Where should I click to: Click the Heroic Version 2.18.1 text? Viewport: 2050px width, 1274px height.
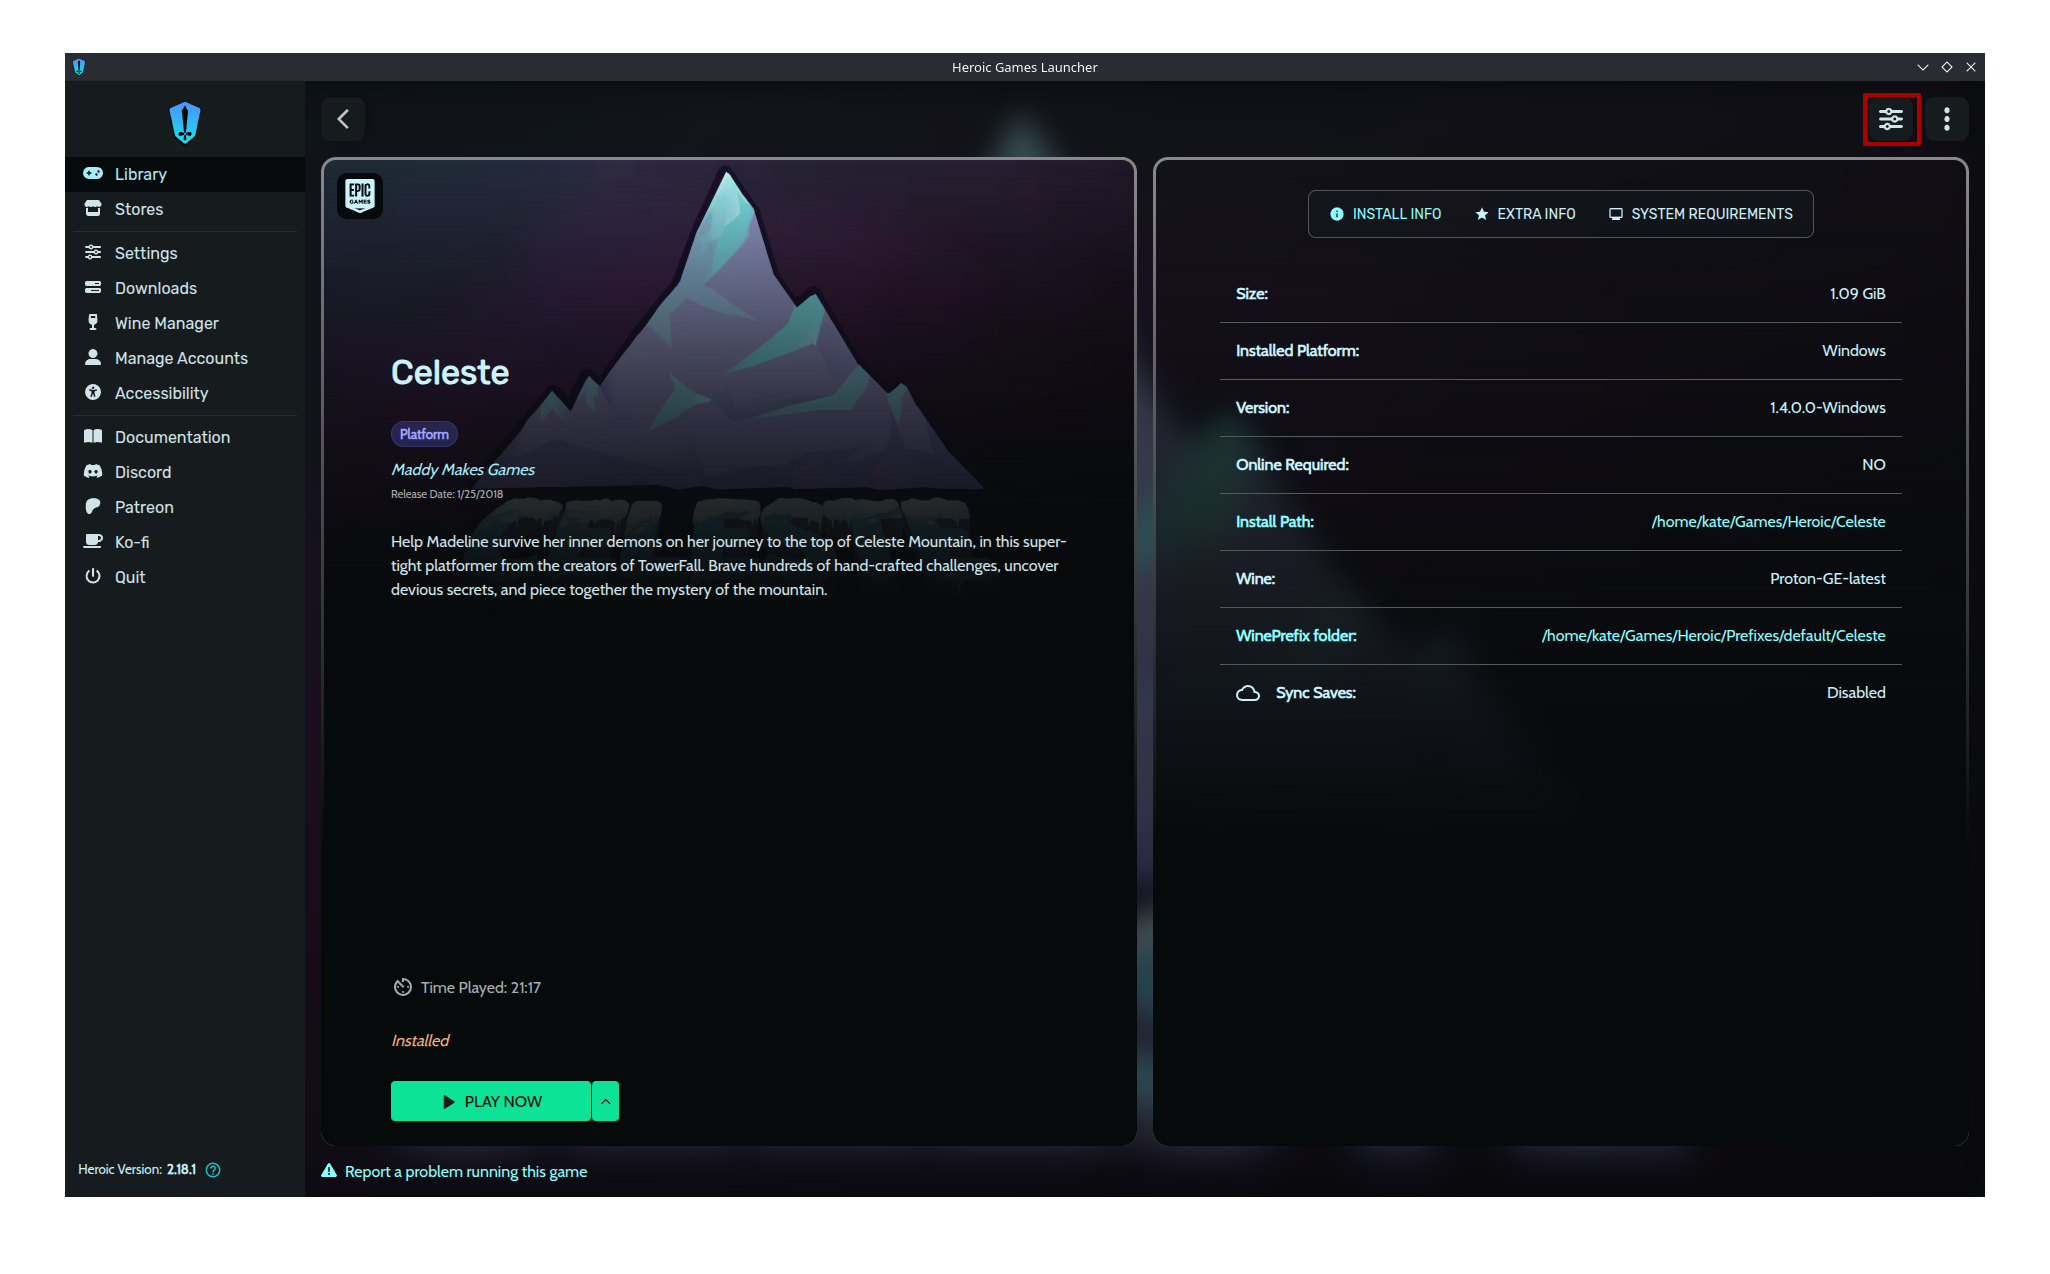[x=137, y=1170]
